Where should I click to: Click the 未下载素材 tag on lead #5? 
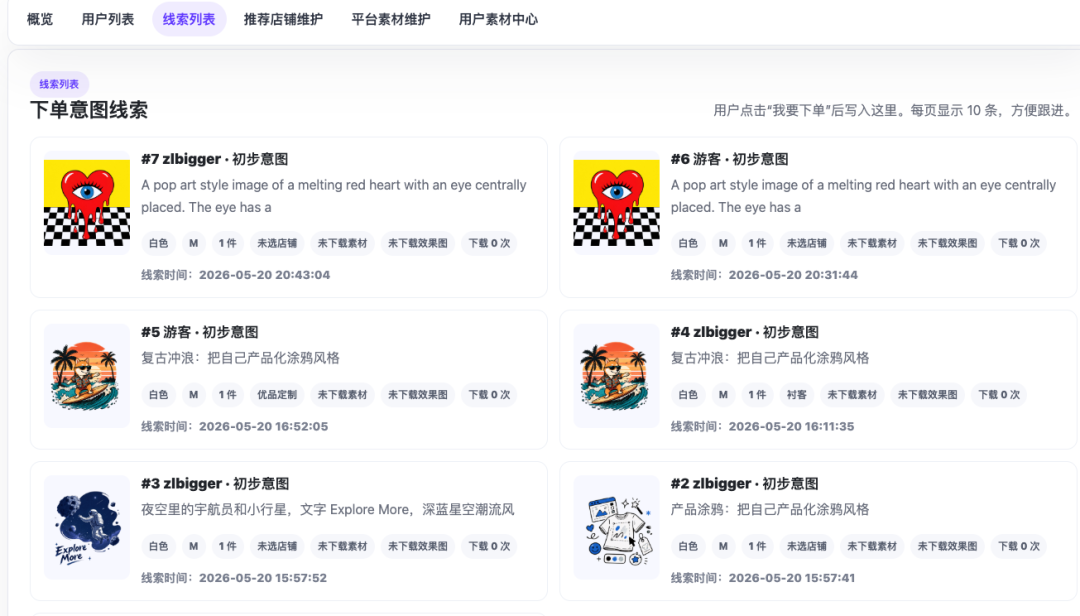coord(342,395)
